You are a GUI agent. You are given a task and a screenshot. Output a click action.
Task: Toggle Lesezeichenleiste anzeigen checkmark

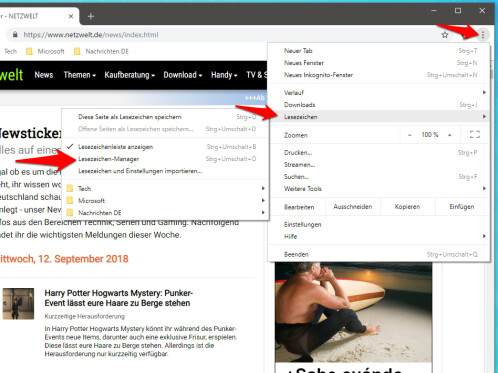coord(165,147)
